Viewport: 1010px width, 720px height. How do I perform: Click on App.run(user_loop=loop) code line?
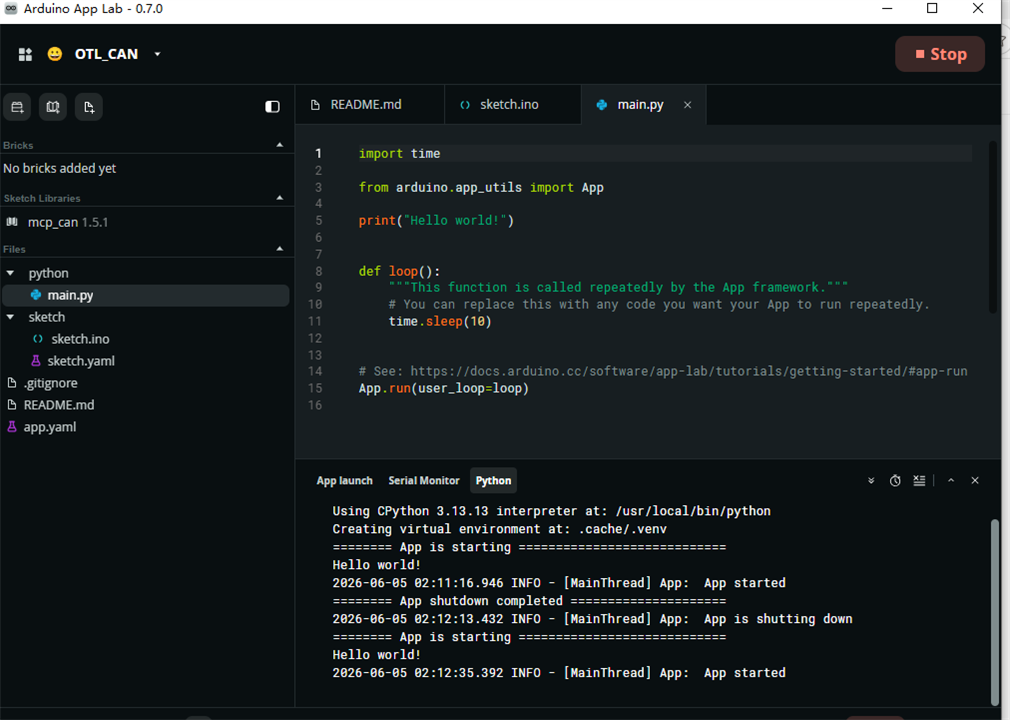click(x=444, y=388)
